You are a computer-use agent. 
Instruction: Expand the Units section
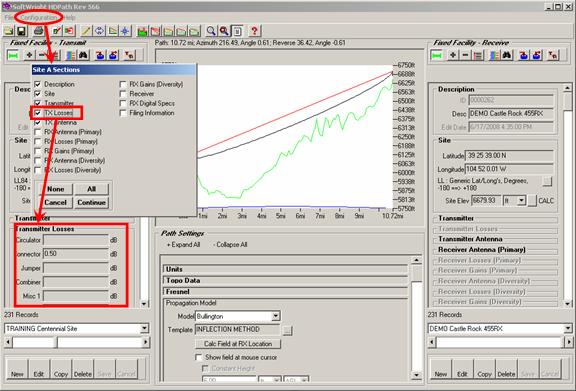coord(285,269)
